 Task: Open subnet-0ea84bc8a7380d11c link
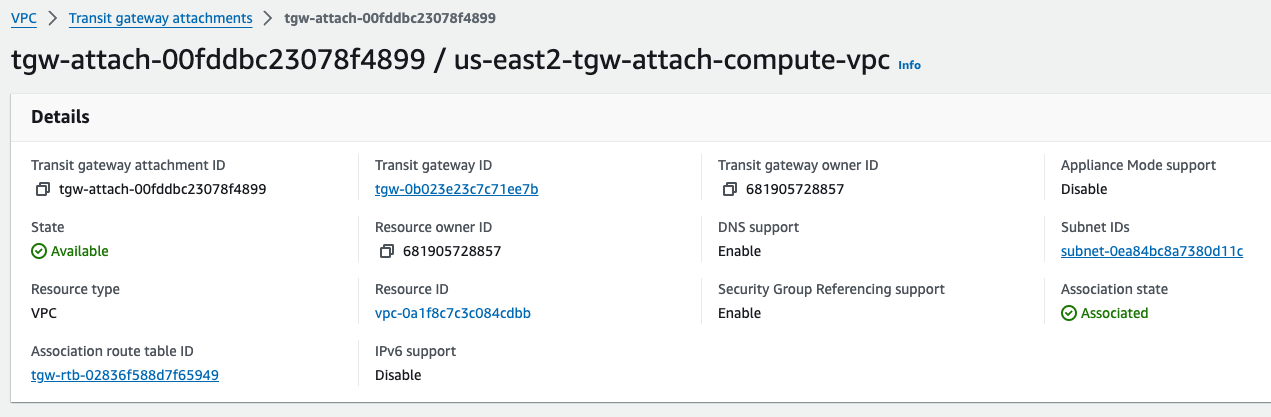pyautogui.click(x=1152, y=251)
